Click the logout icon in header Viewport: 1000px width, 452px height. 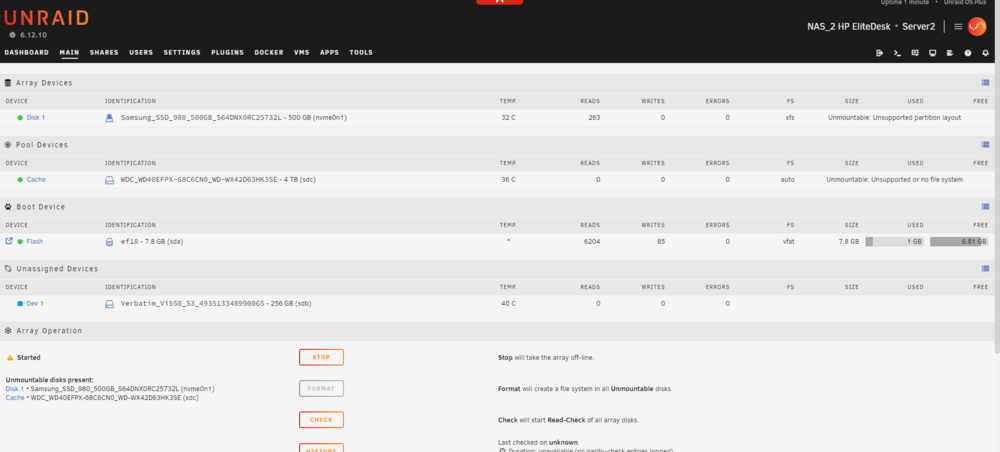pos(879,53)
